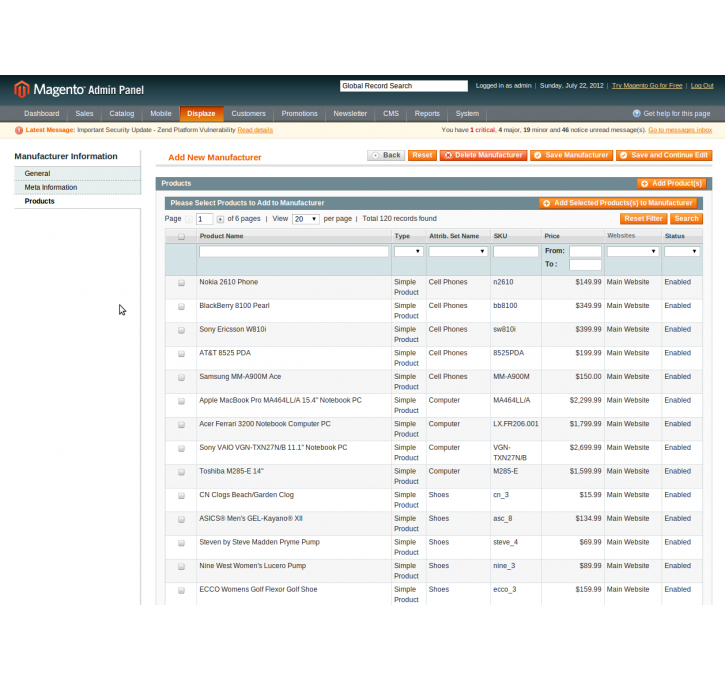The width and height of the screenshot is (725, 680).
Task: Open the Promotions menu
Action: [299, 114]
